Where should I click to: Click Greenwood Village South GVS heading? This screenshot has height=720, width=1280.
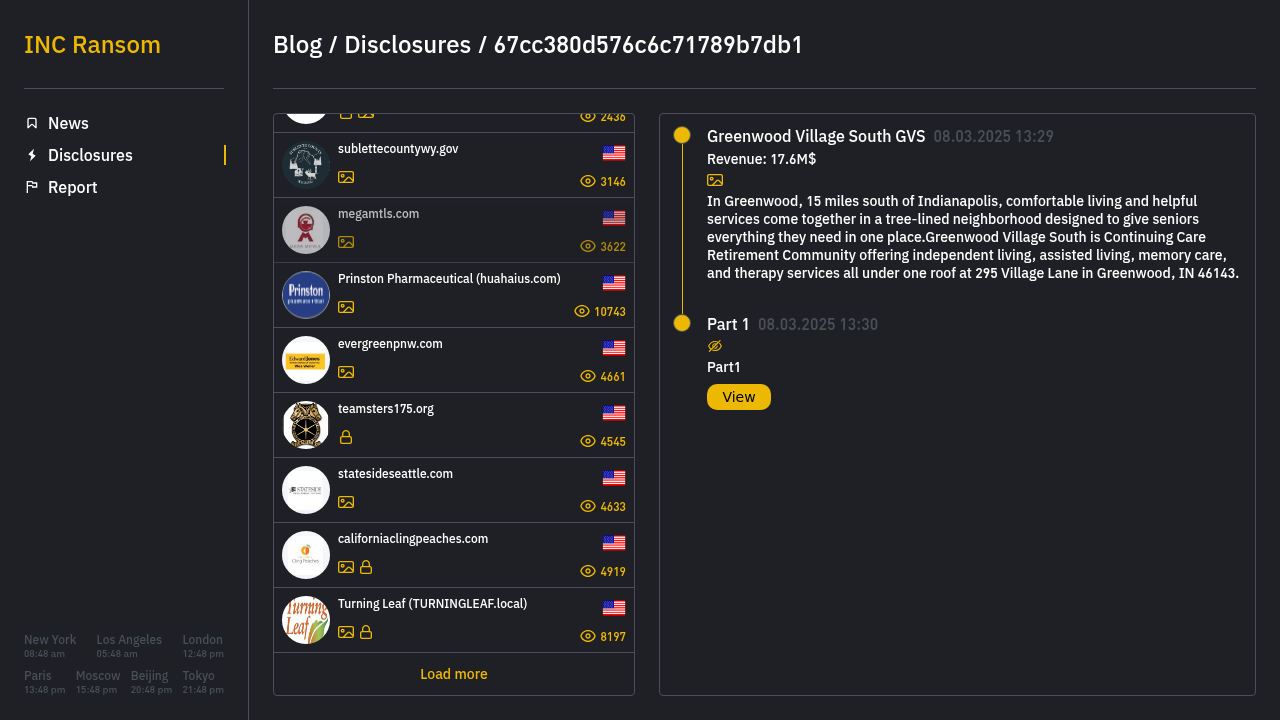click(816, 136)
